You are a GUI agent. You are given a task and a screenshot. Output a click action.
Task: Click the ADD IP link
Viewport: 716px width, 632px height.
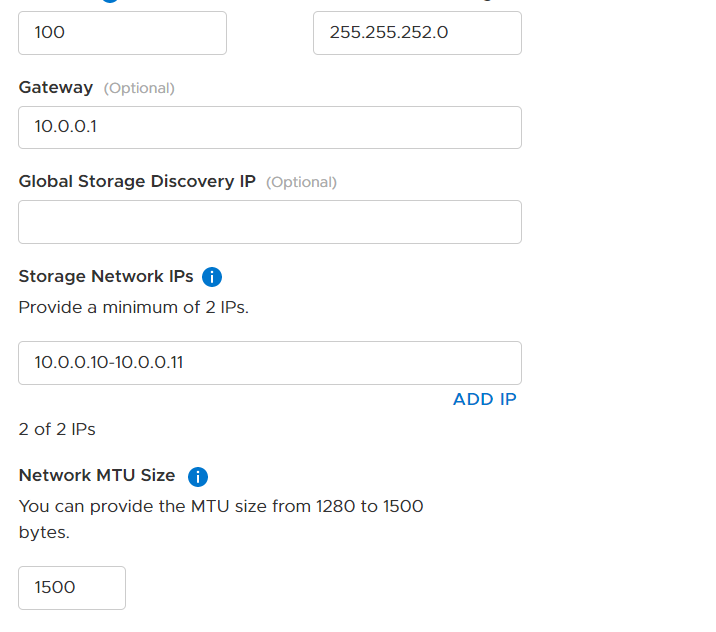[x=484, y=400]
